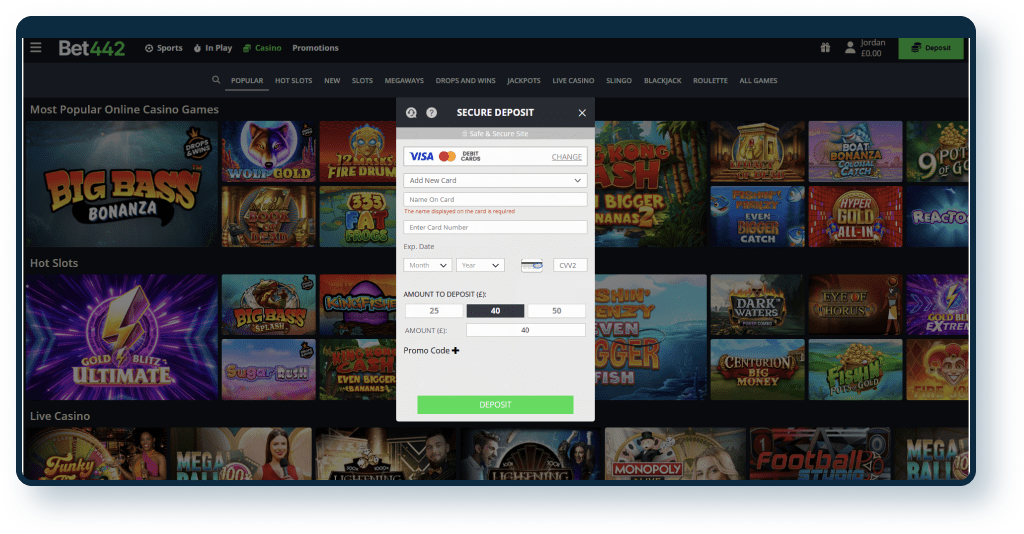Open Promotions page

[x=315, y=48]
